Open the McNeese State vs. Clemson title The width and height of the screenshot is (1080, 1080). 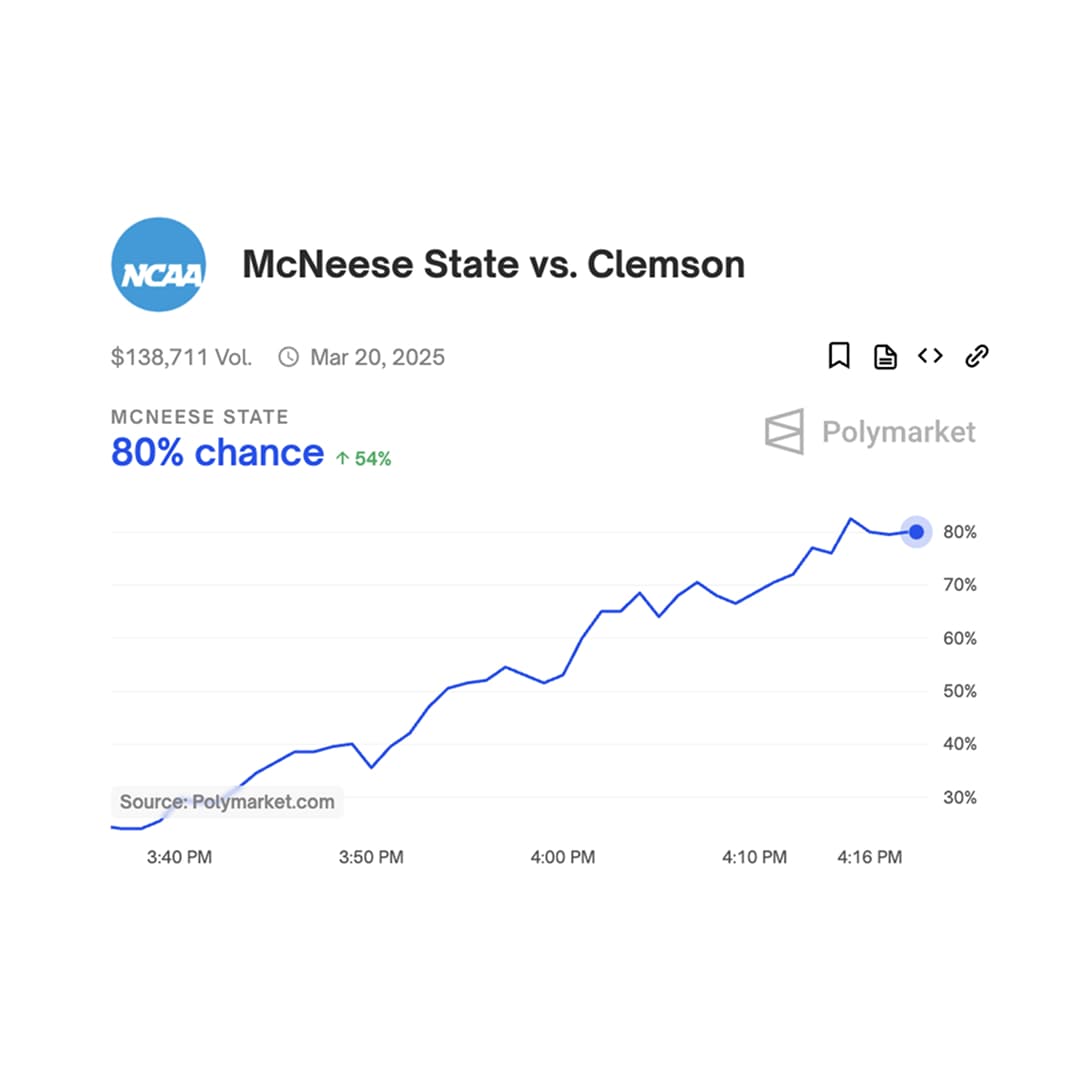tap(493, 265)
